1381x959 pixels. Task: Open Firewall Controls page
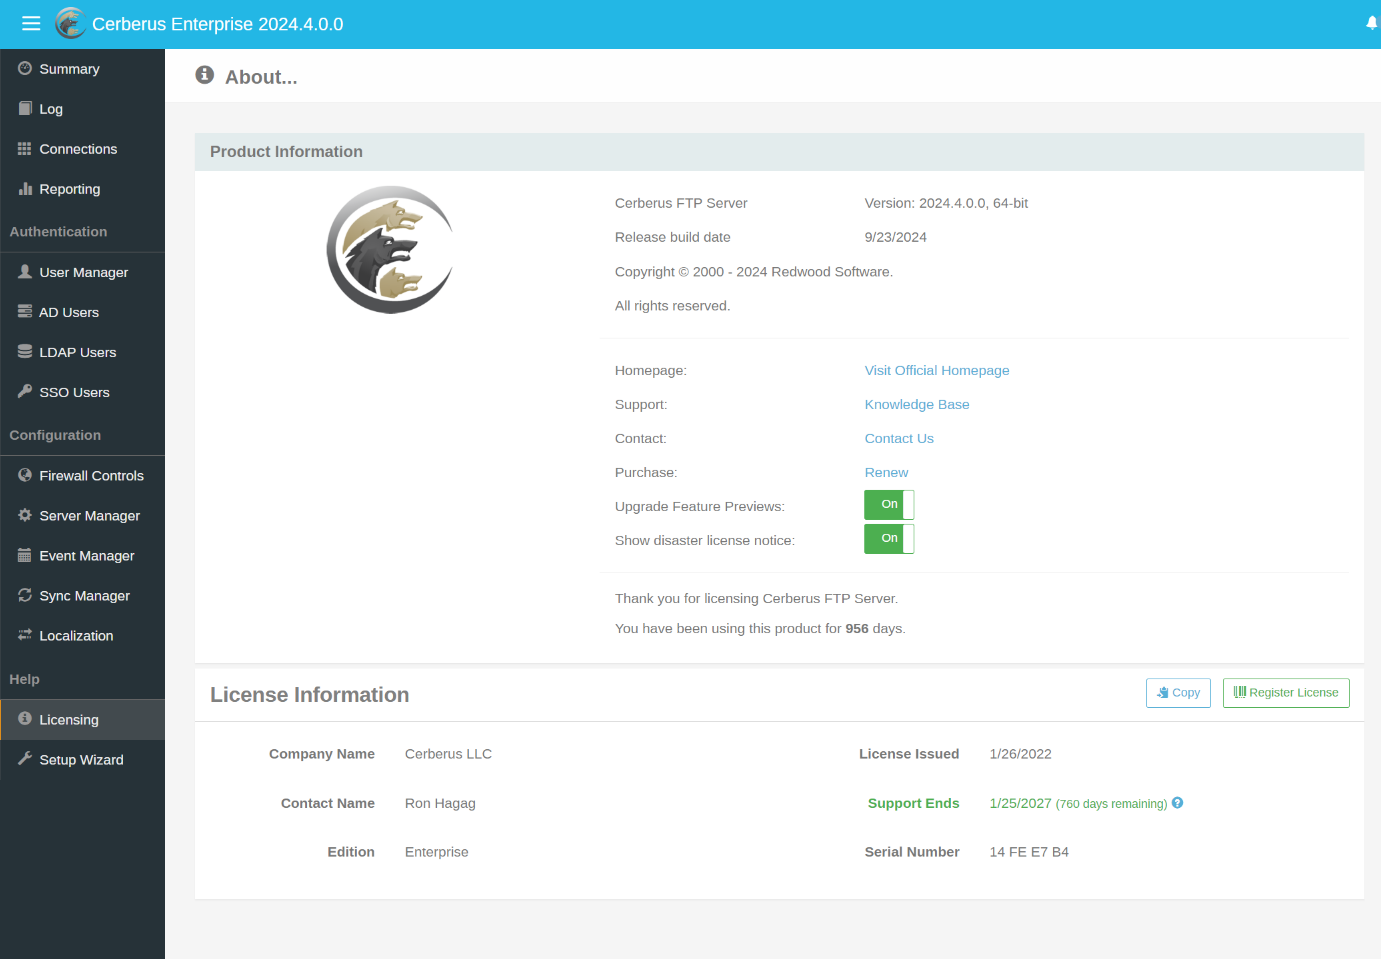pyautogui.click(x=82, y=476)
